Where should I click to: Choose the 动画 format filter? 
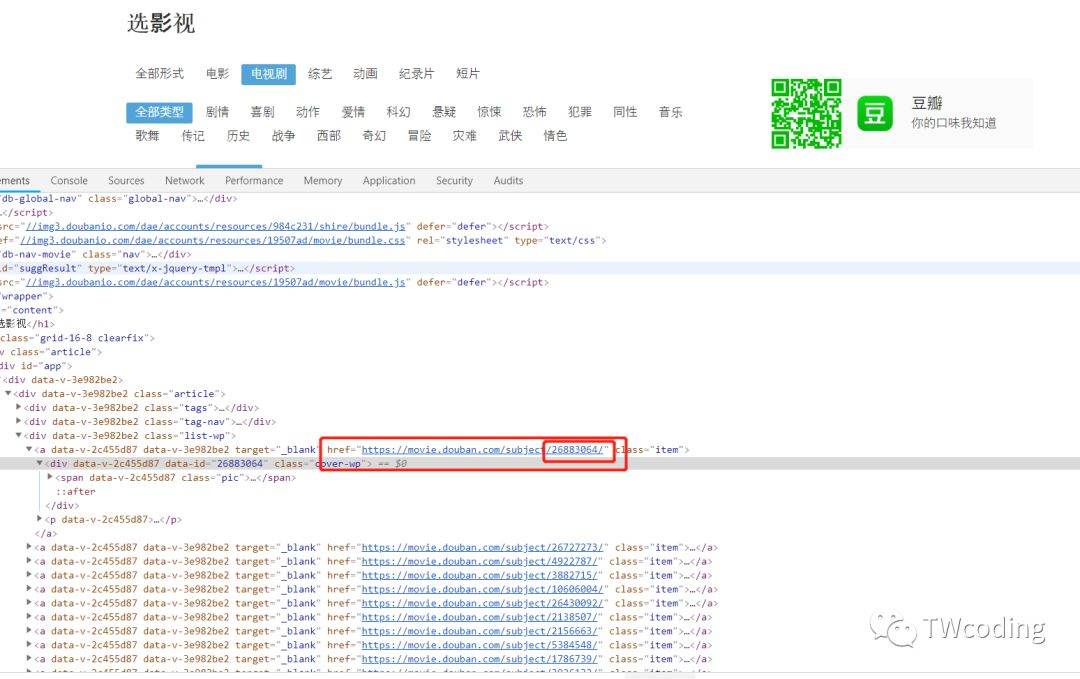click(366, 74)
